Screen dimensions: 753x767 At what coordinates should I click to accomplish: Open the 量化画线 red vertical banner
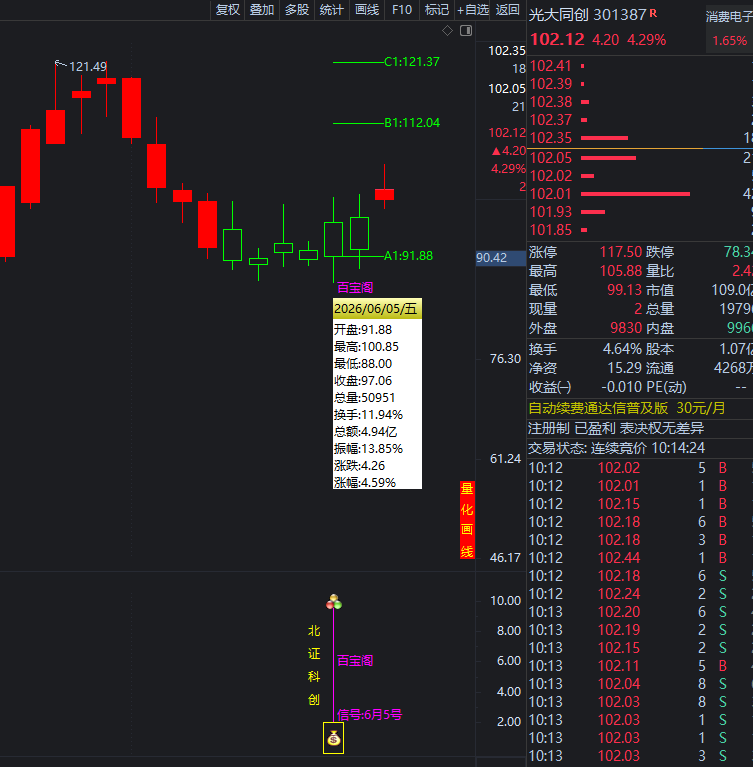point(467,519)
